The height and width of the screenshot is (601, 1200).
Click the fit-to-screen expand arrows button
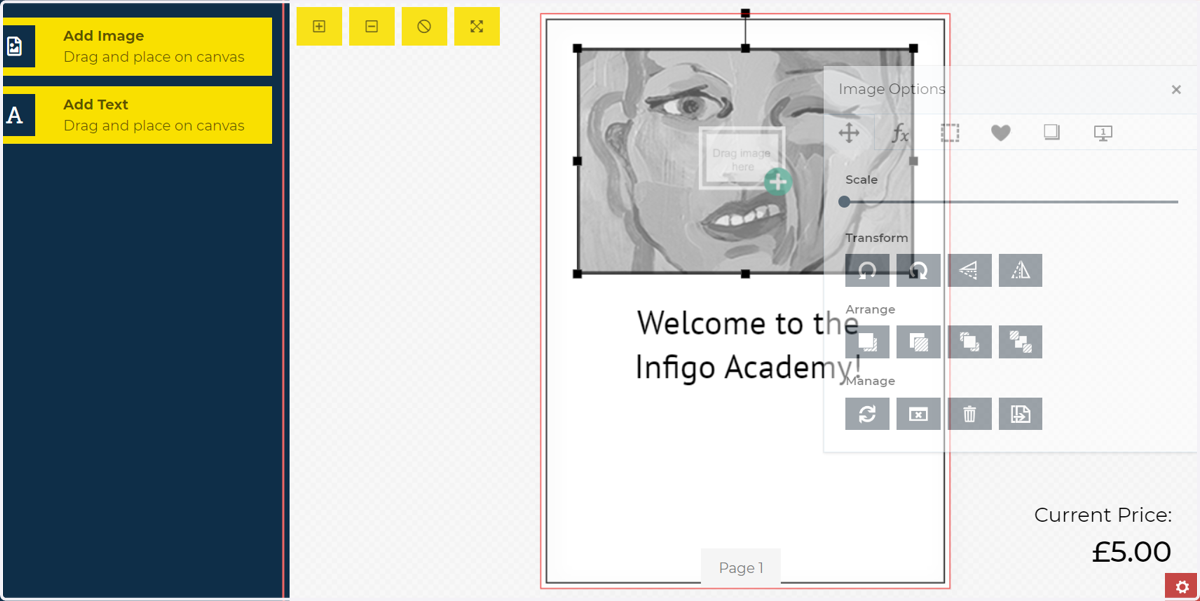click(477, 27)
